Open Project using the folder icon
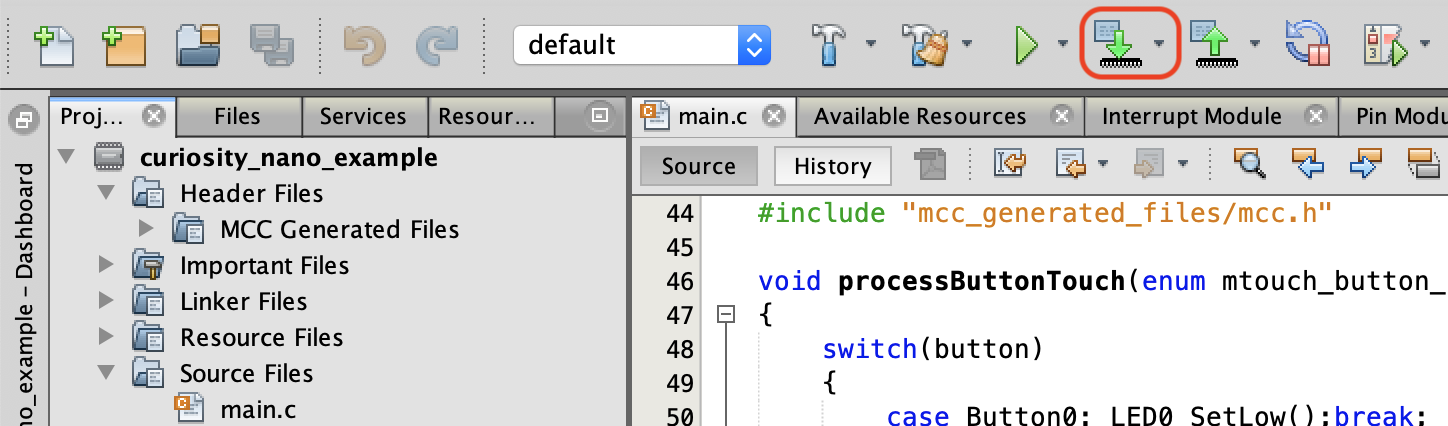This screenshot has height=426, width=1448. tap(197, 45)
